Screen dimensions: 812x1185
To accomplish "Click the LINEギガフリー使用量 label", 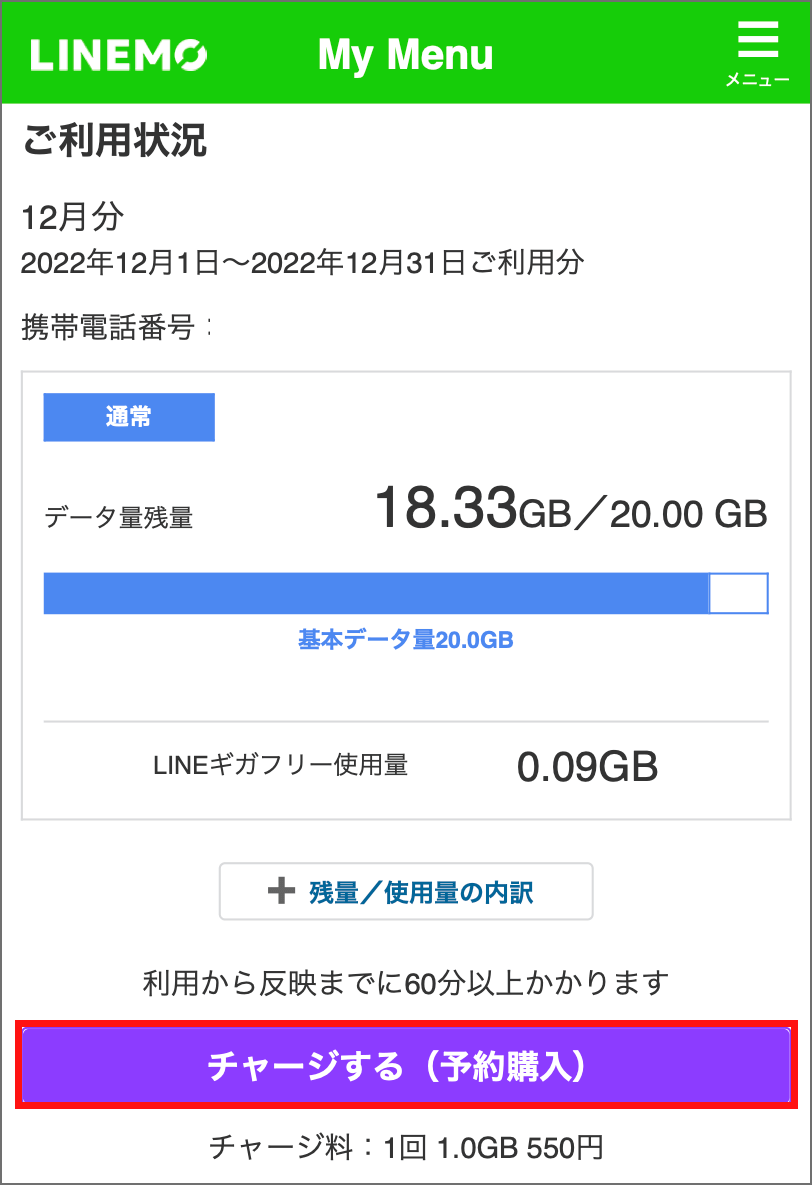I will 280,766.
